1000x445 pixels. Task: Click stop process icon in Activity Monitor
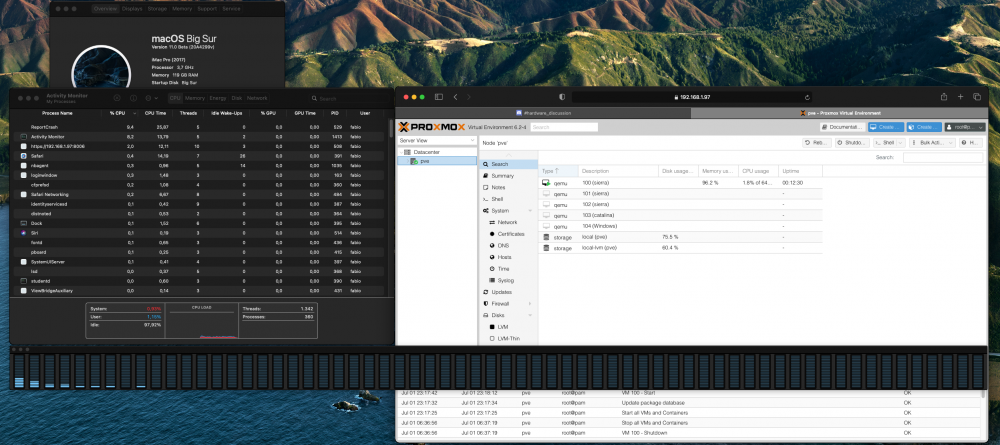coord(117,98)
